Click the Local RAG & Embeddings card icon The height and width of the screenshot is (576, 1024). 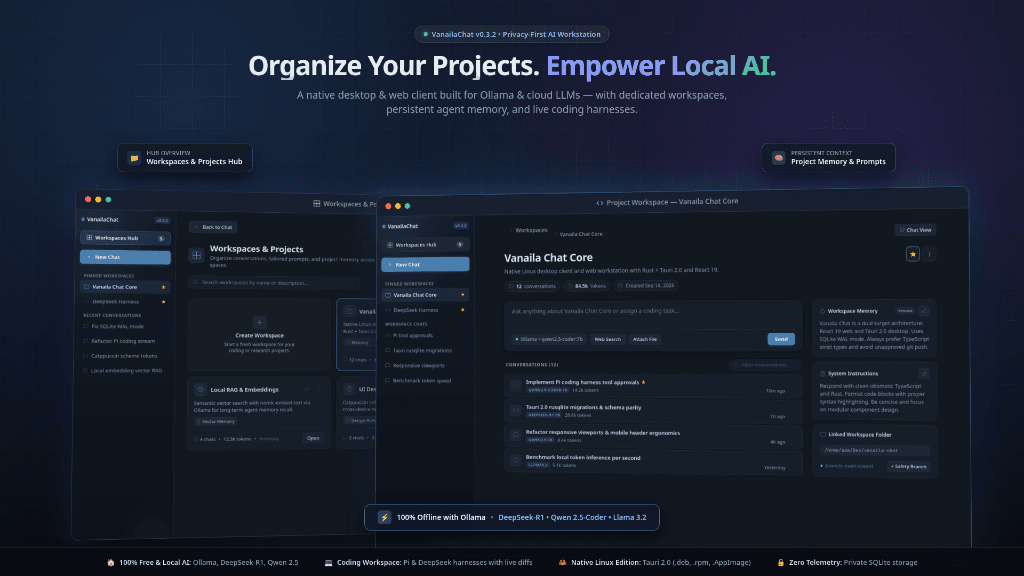point(200,390)
